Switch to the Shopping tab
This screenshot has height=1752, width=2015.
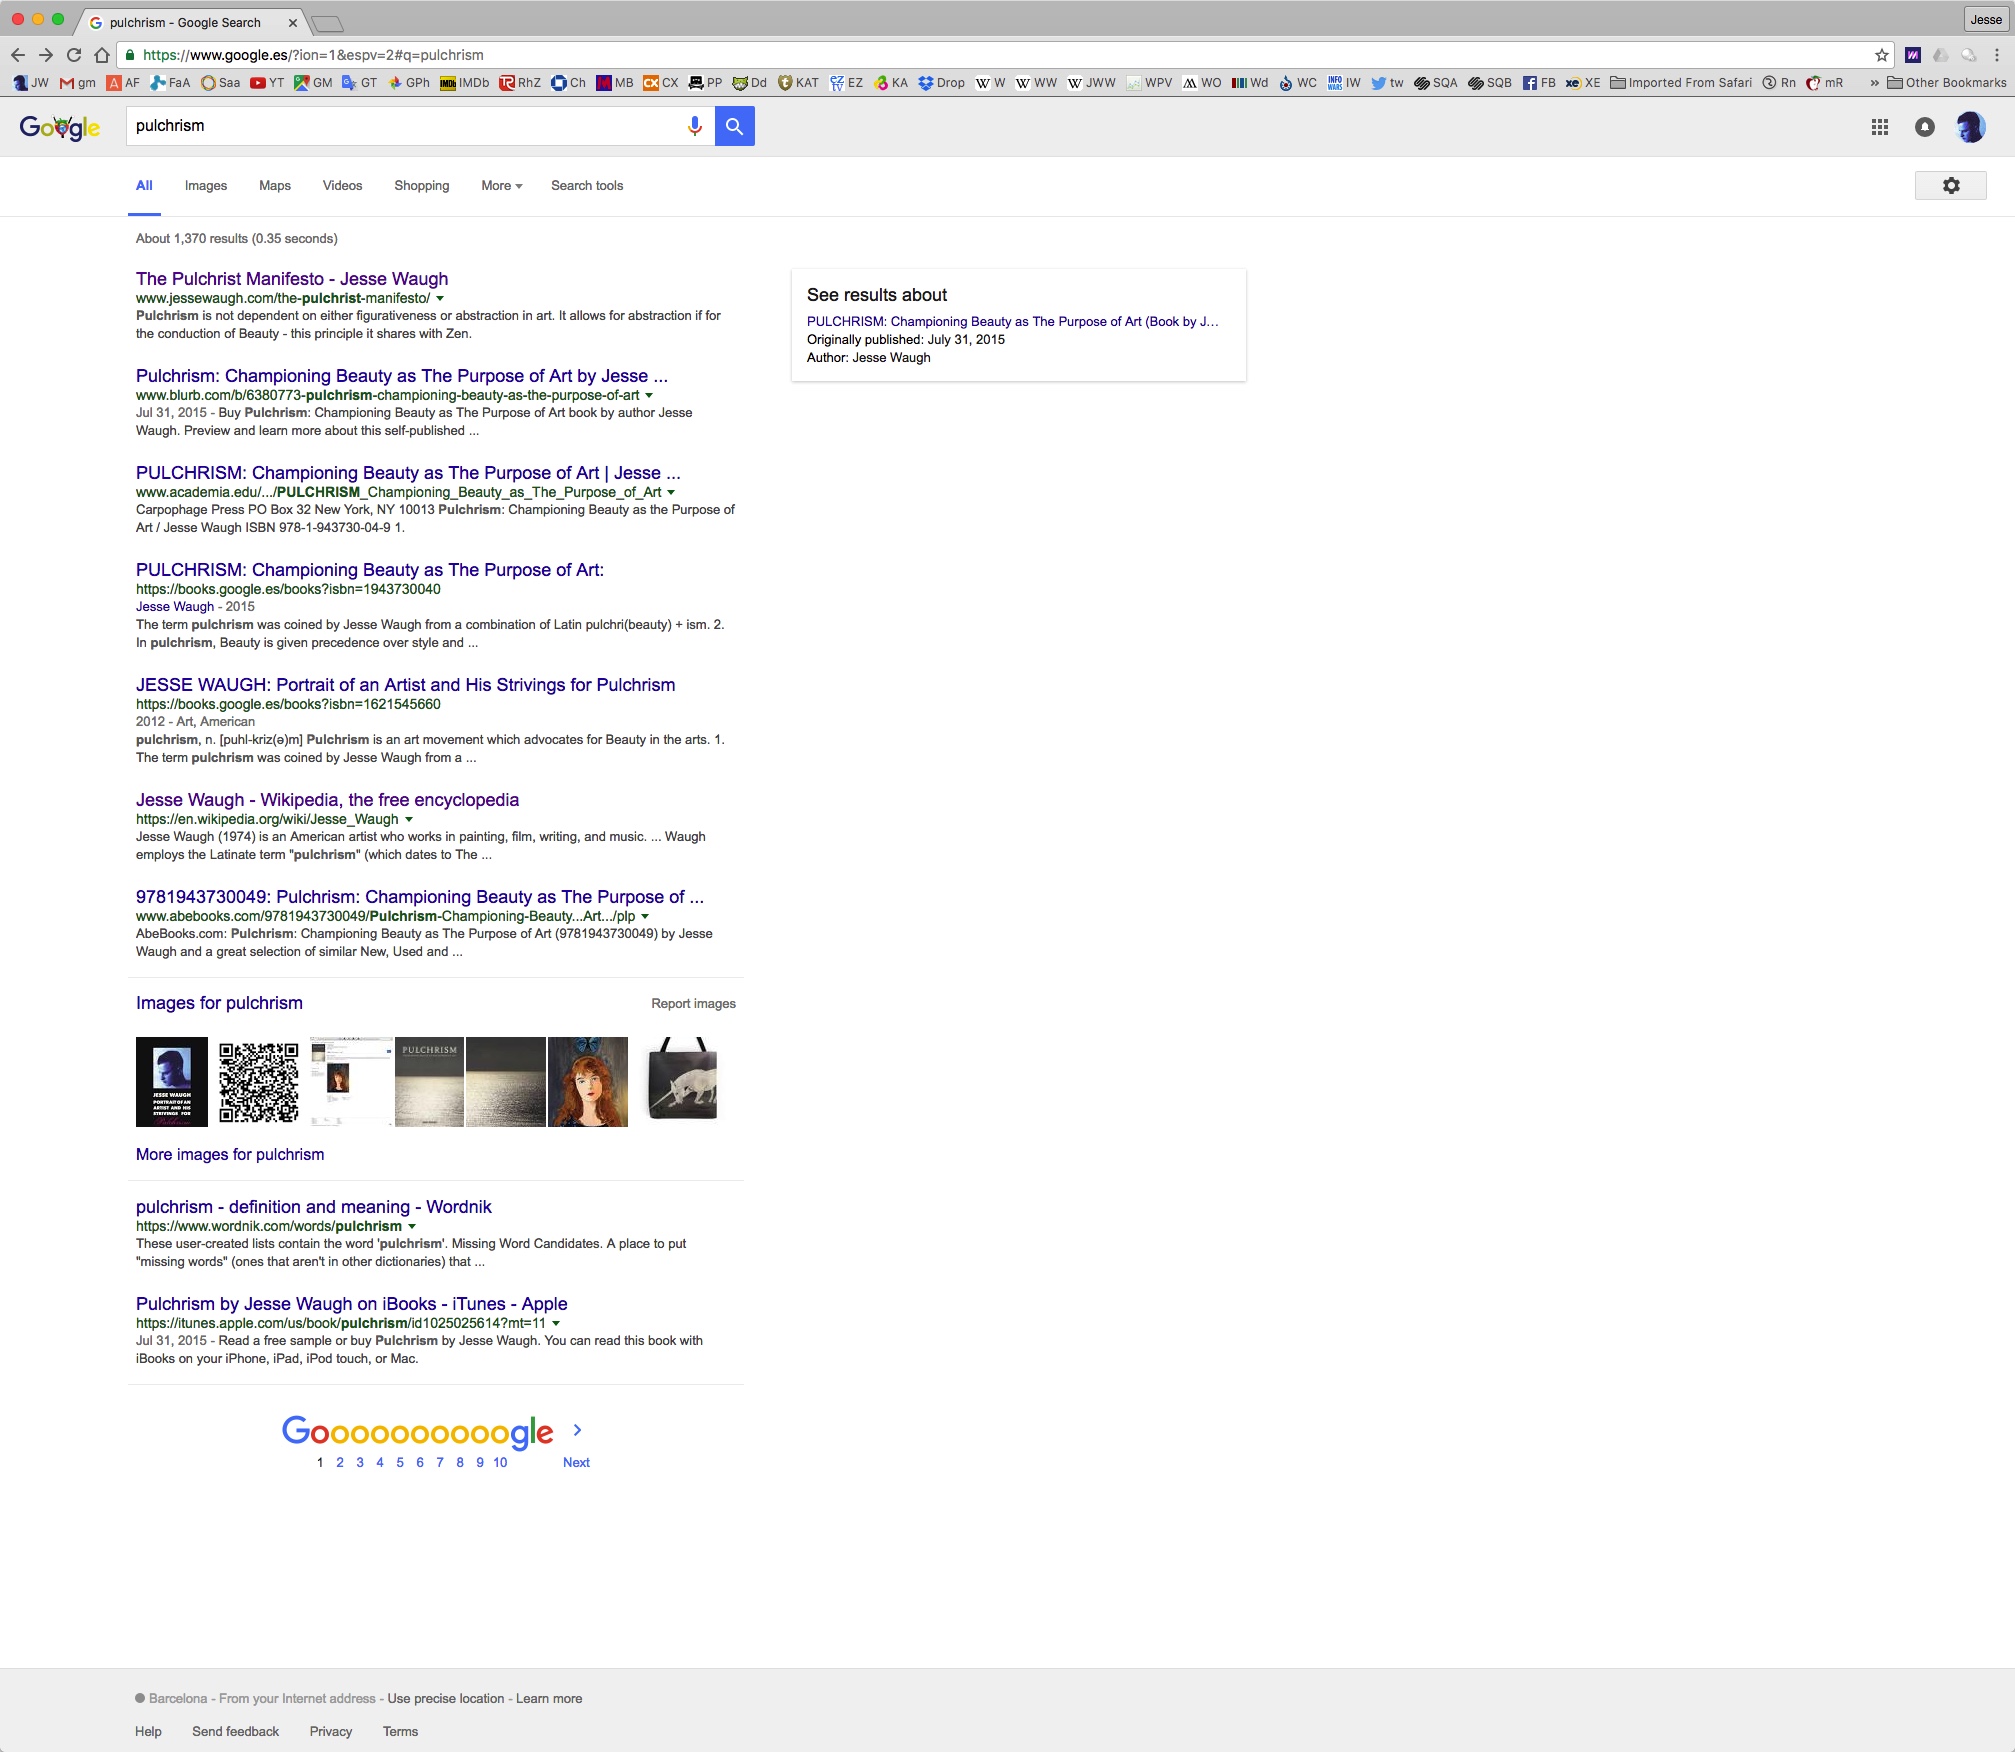(x=422, y=186)
